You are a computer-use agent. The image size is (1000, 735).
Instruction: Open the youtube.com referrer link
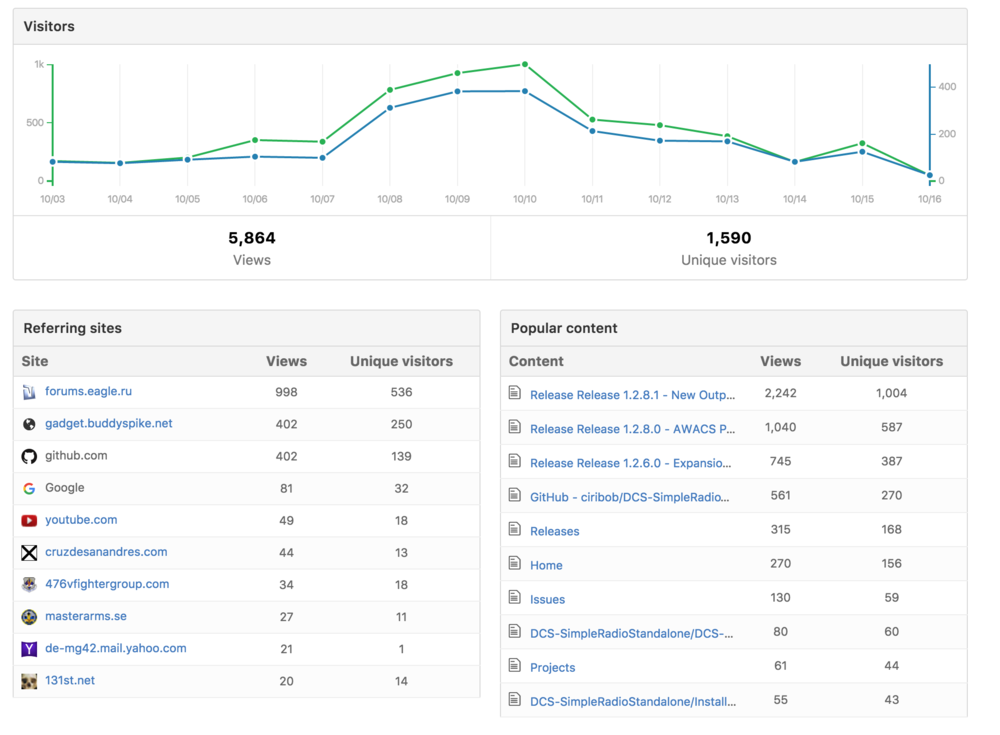[81, 519]
